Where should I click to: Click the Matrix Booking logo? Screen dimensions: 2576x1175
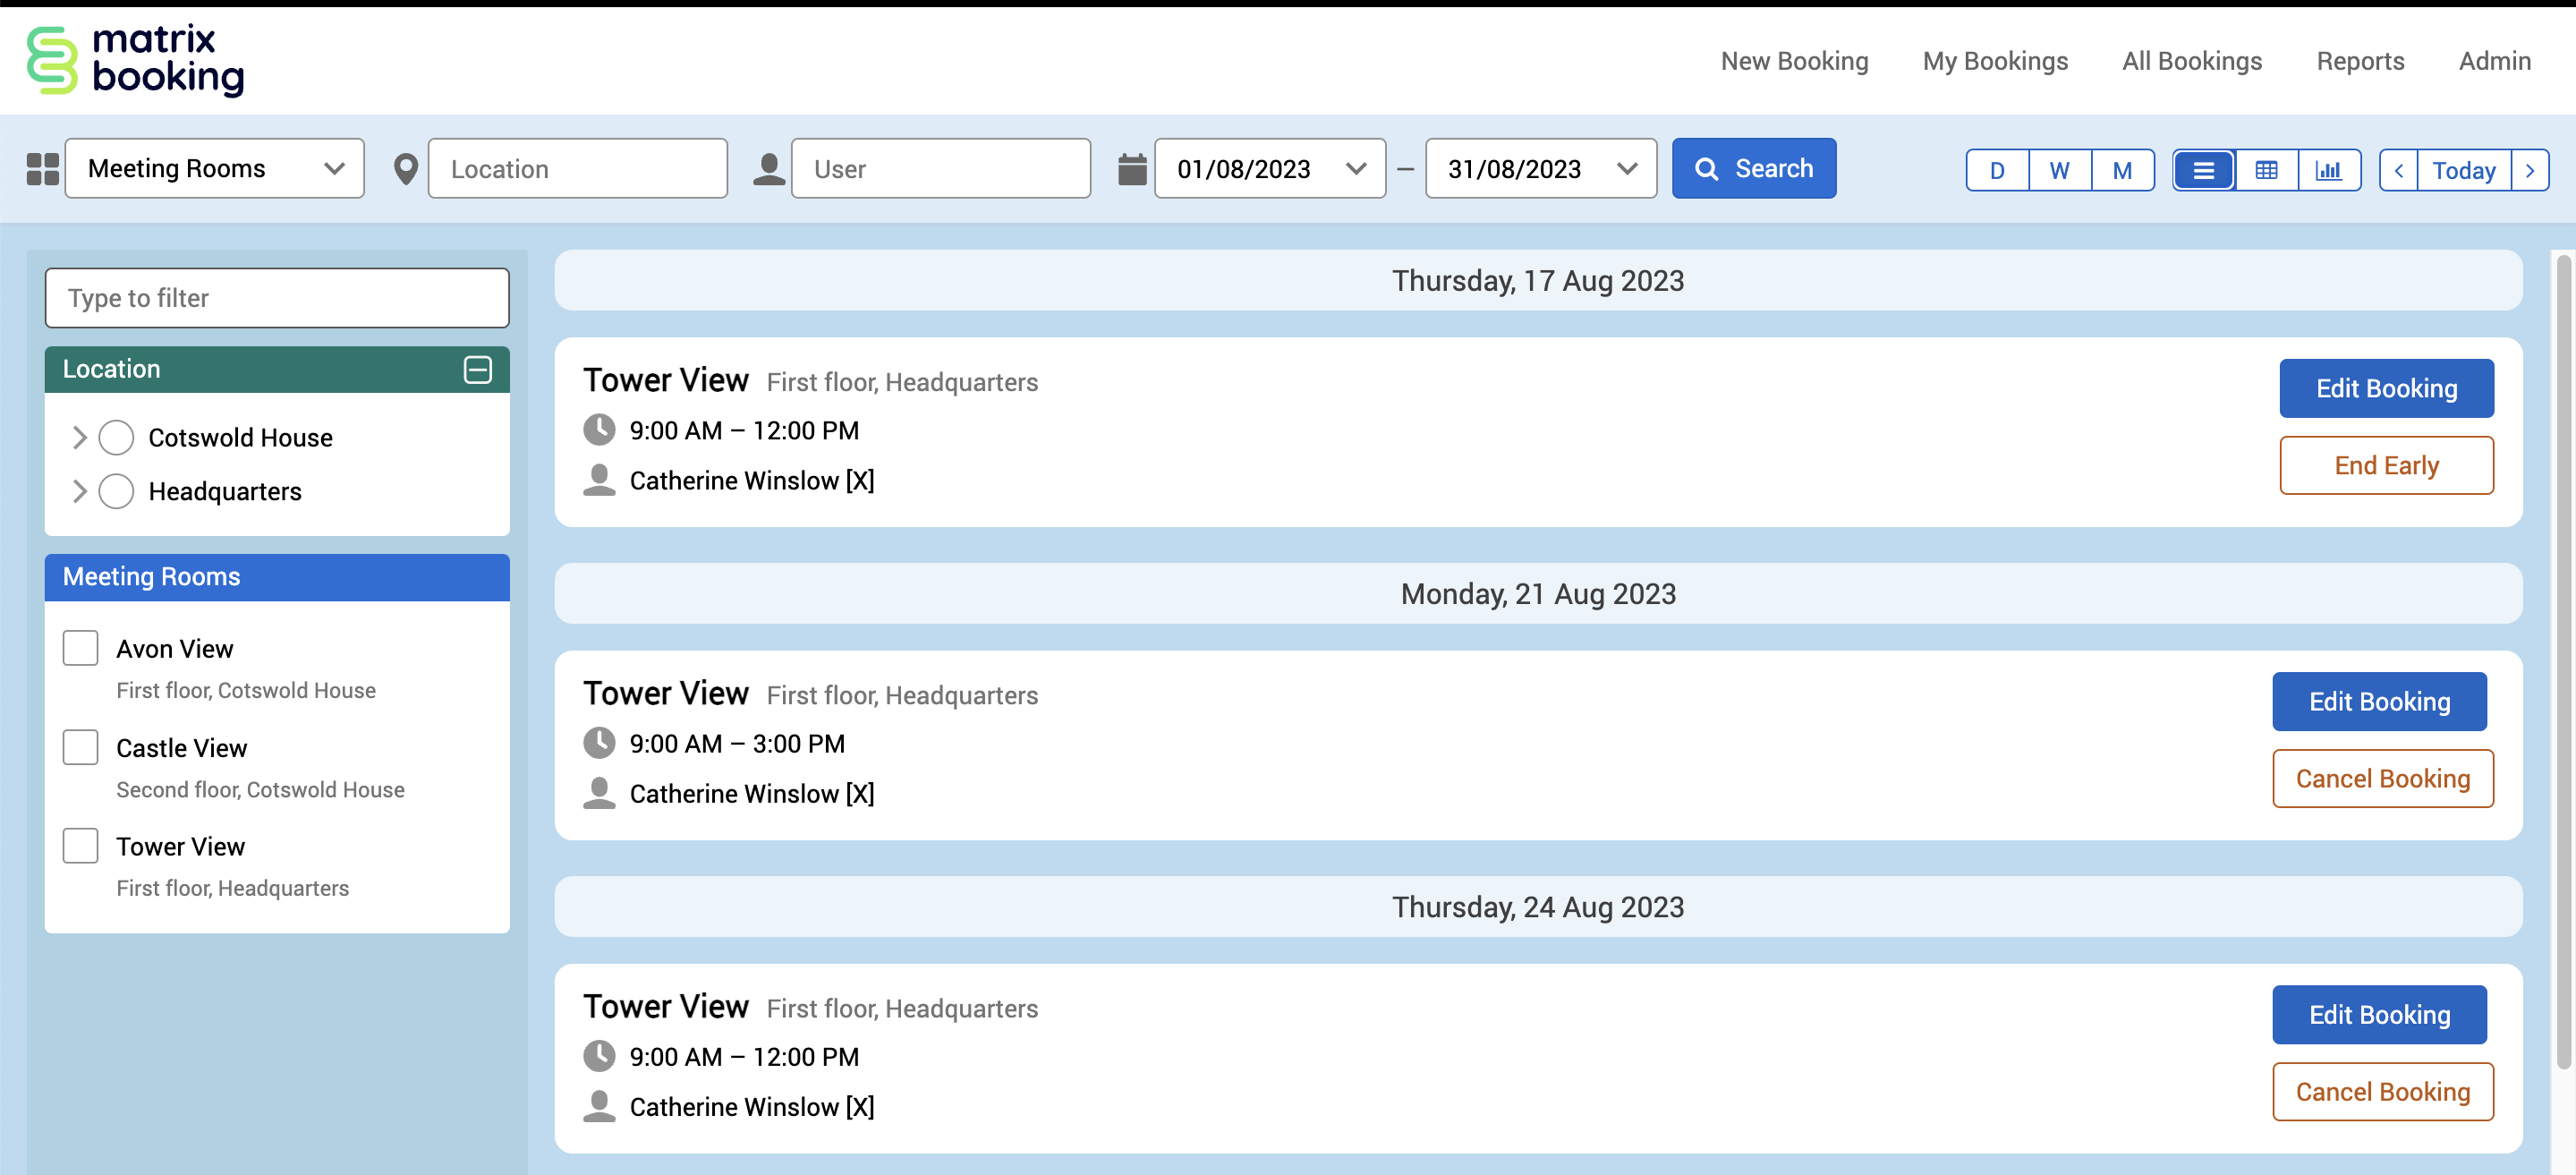(x=135, y=60)
